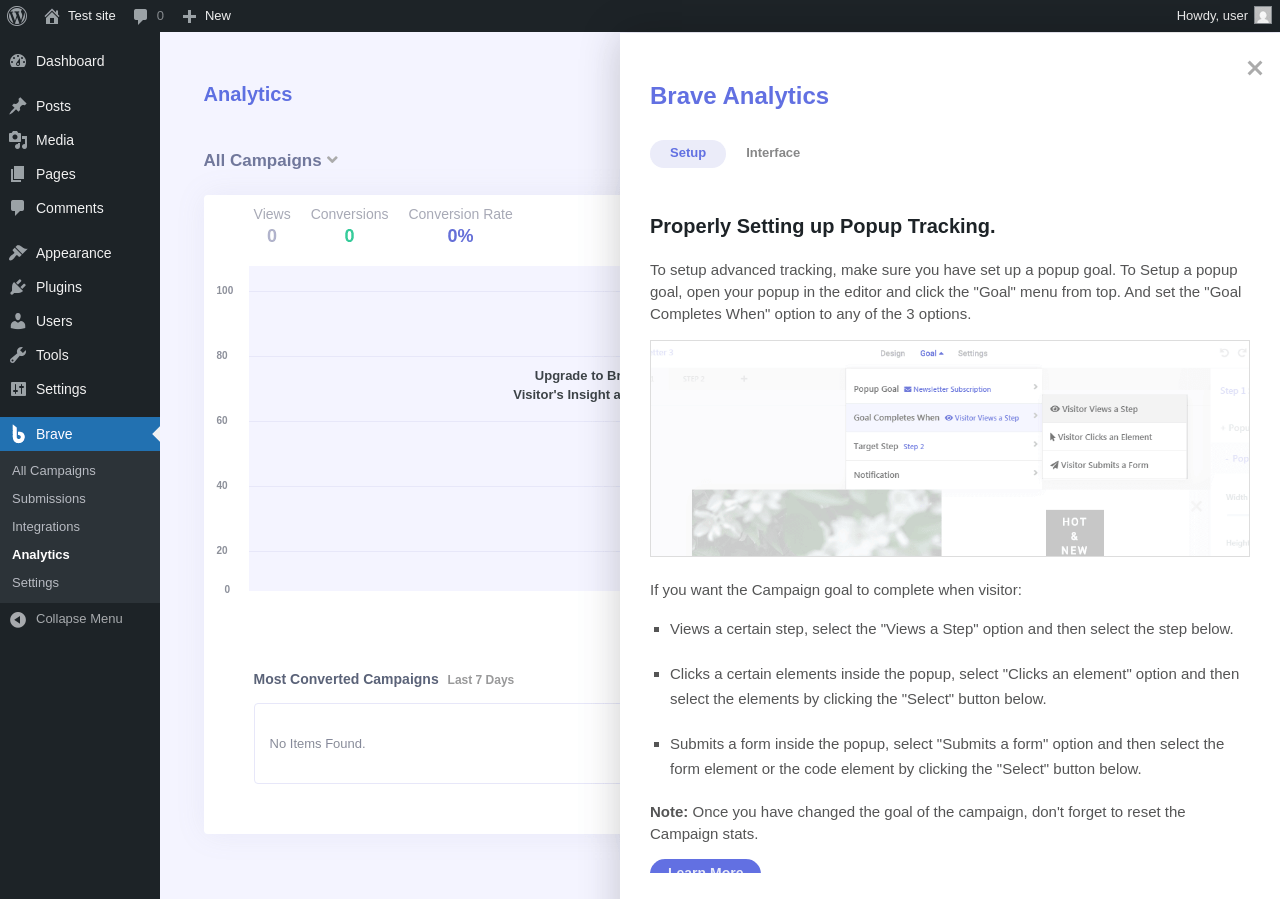The height and width of the screenshot is (899, 1280).
Task: Click the Plugins plug icon
Action: (x=18, y=287)
